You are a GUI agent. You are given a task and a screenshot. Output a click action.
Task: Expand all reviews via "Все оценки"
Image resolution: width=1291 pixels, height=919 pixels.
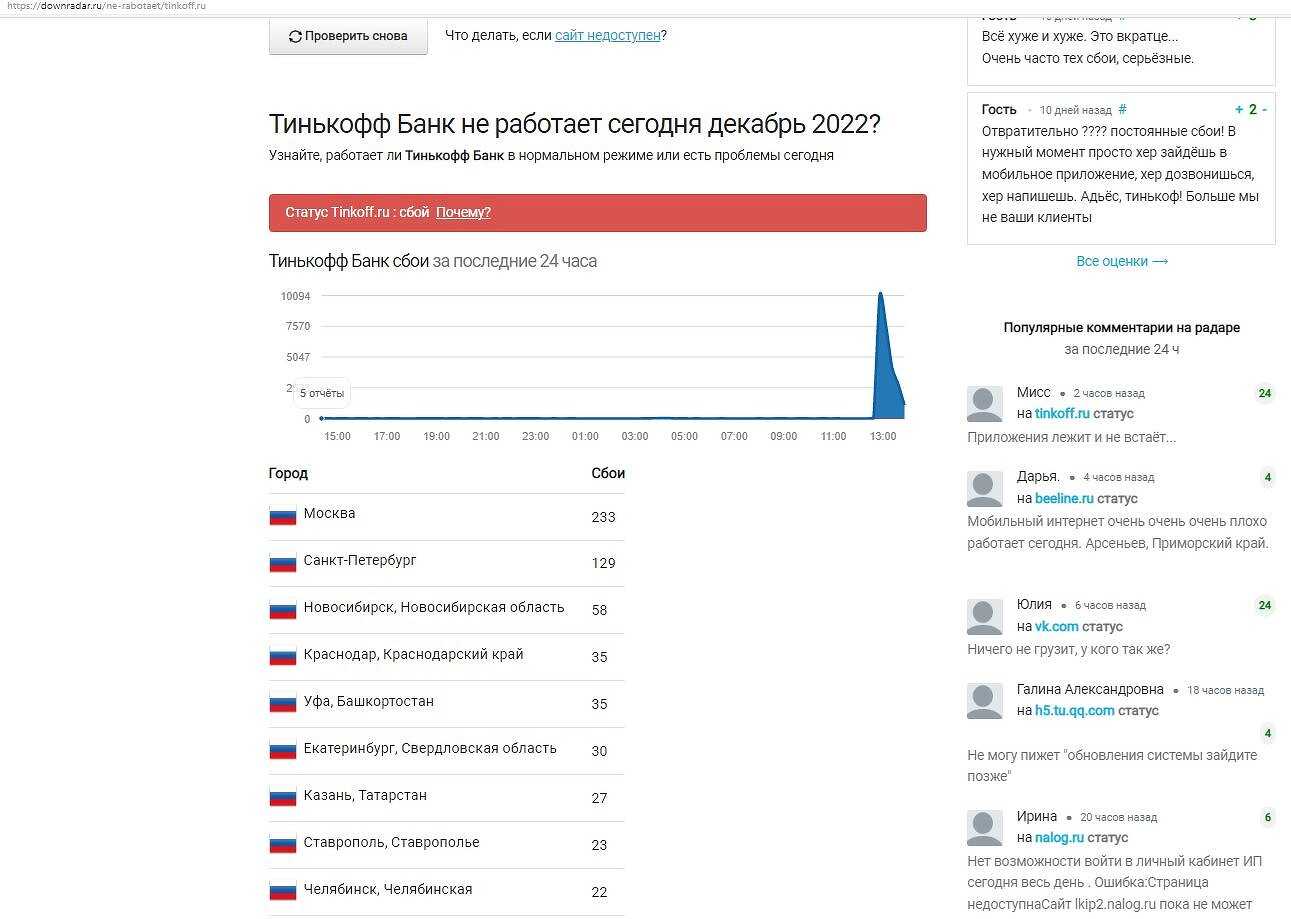(x=1122, y=261)
